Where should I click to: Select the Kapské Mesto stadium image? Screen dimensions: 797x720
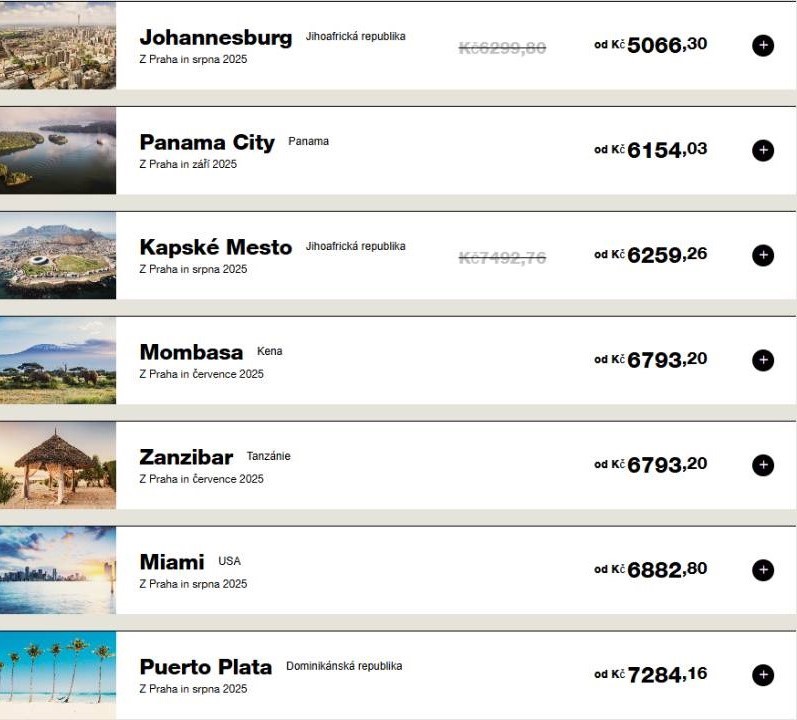[x=57, y=255]
